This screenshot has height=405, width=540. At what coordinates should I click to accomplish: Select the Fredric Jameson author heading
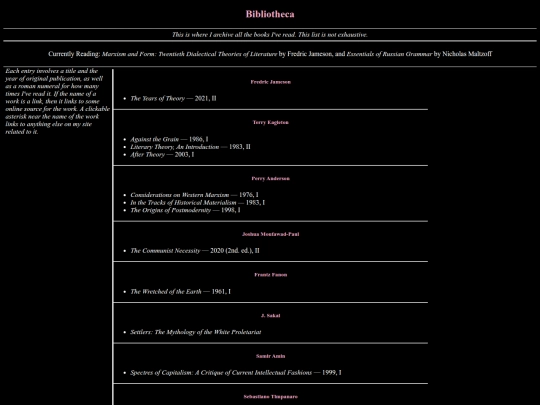coord(271,82)
